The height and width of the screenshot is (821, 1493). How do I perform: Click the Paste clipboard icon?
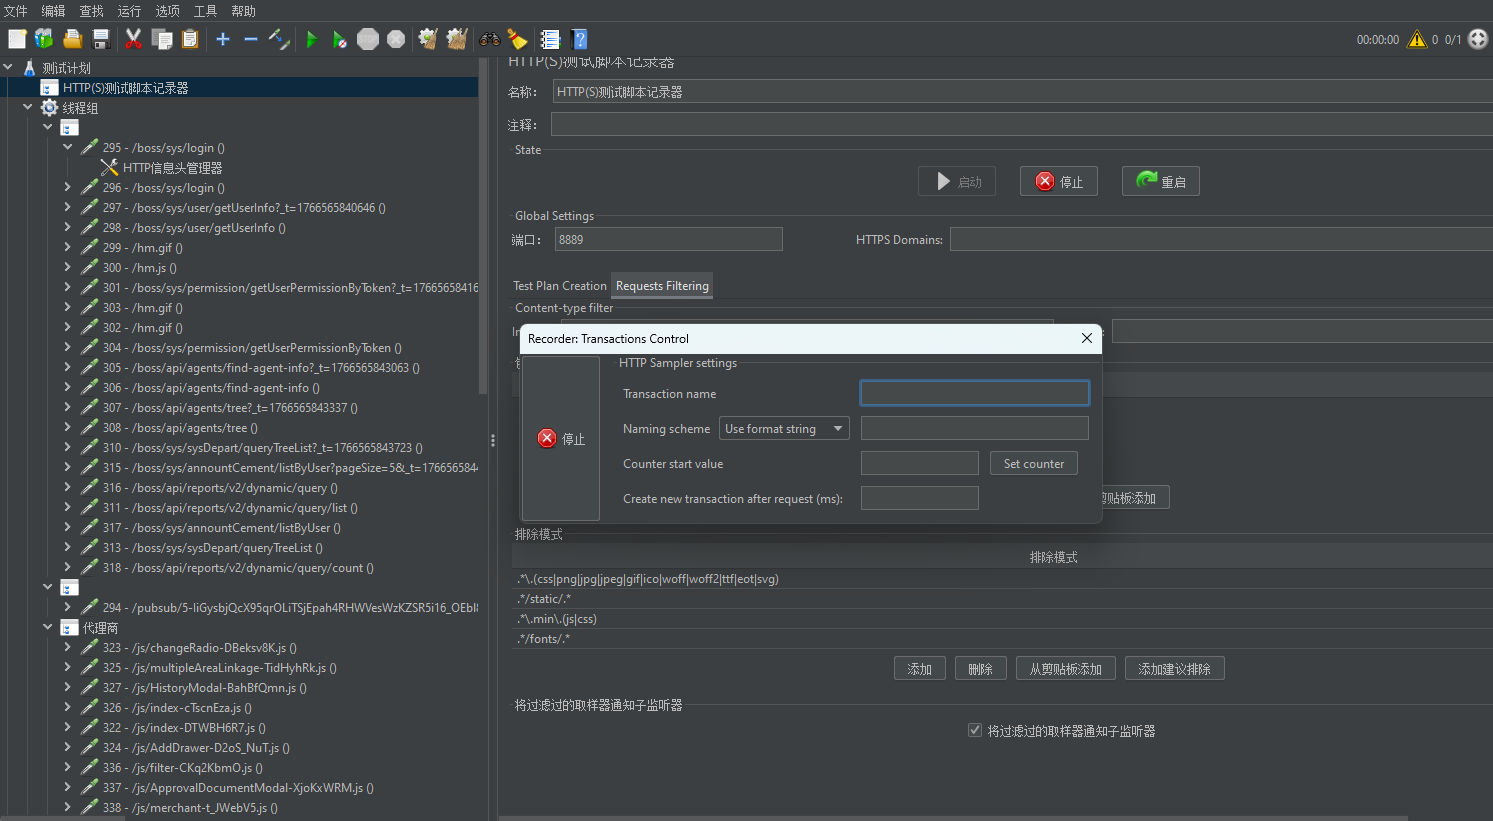tap(190, 39)
